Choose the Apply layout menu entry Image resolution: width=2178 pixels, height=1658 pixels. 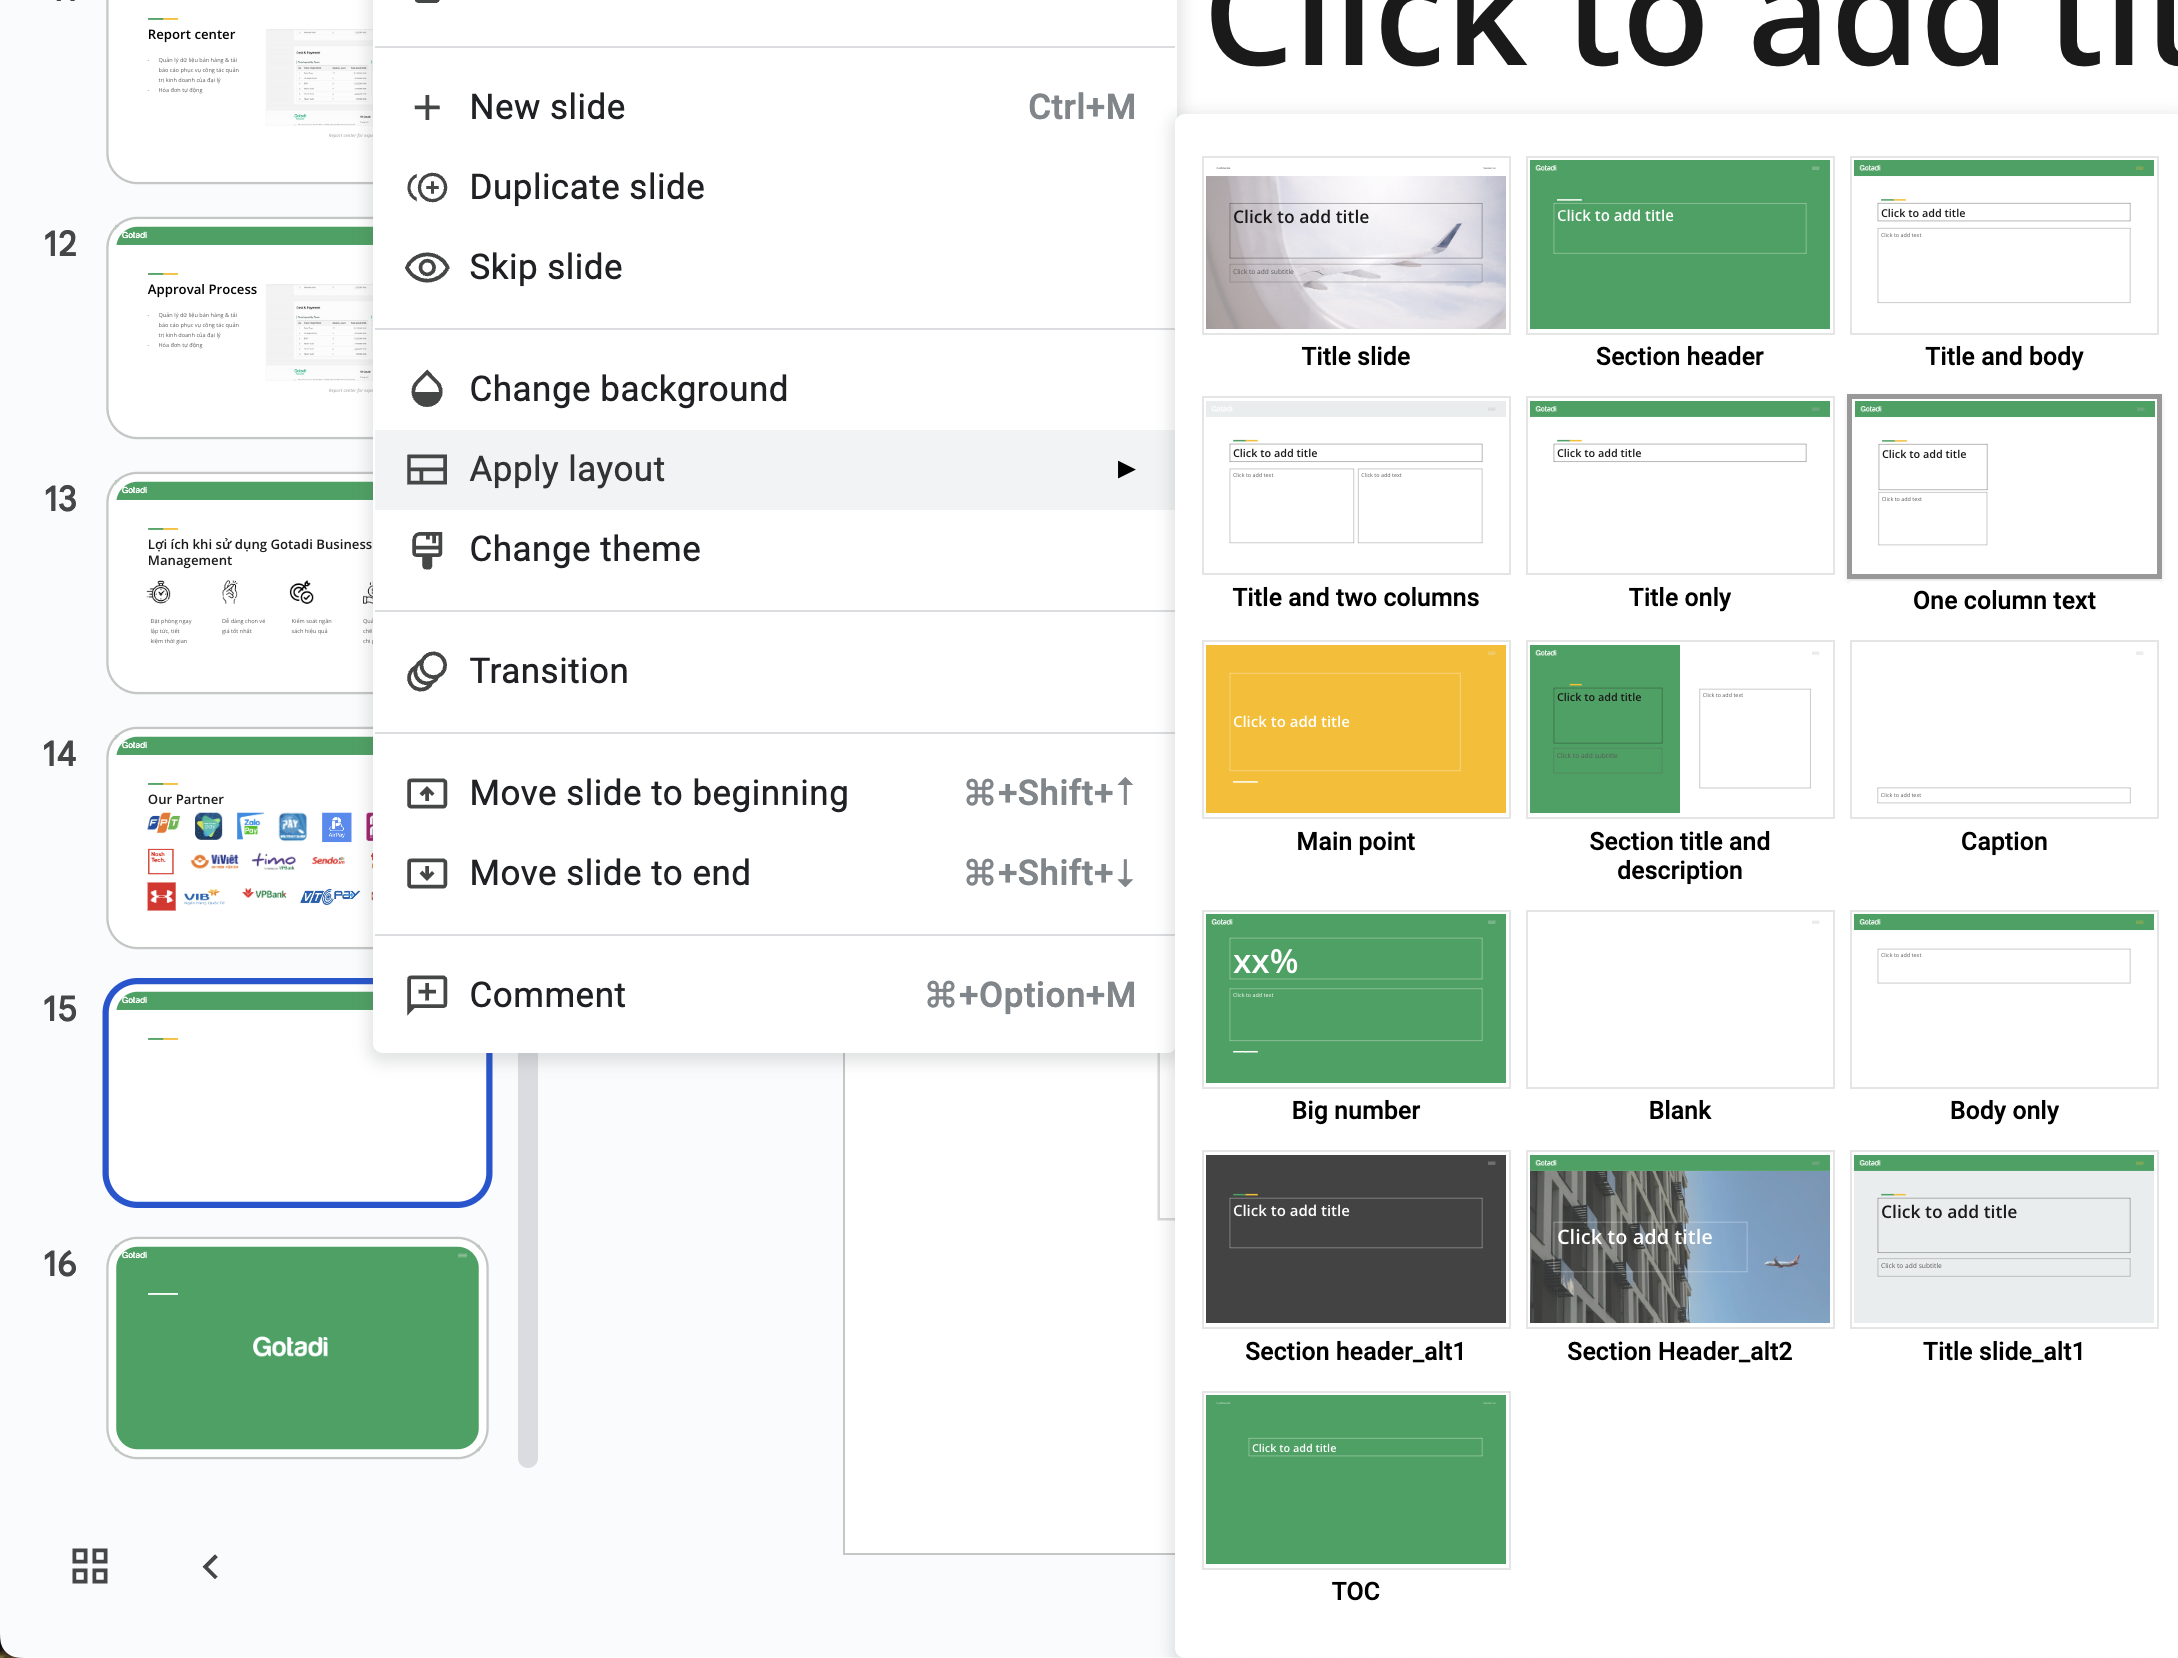[567, 469]
